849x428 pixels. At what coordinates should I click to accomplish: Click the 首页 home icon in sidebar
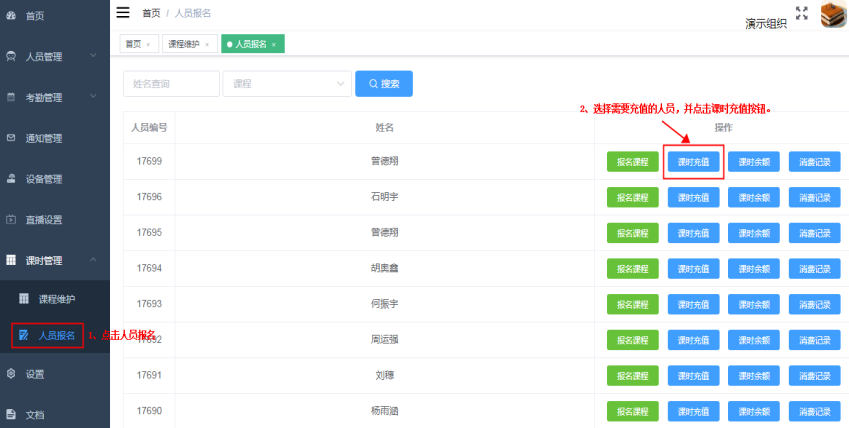tap(11, 16)
